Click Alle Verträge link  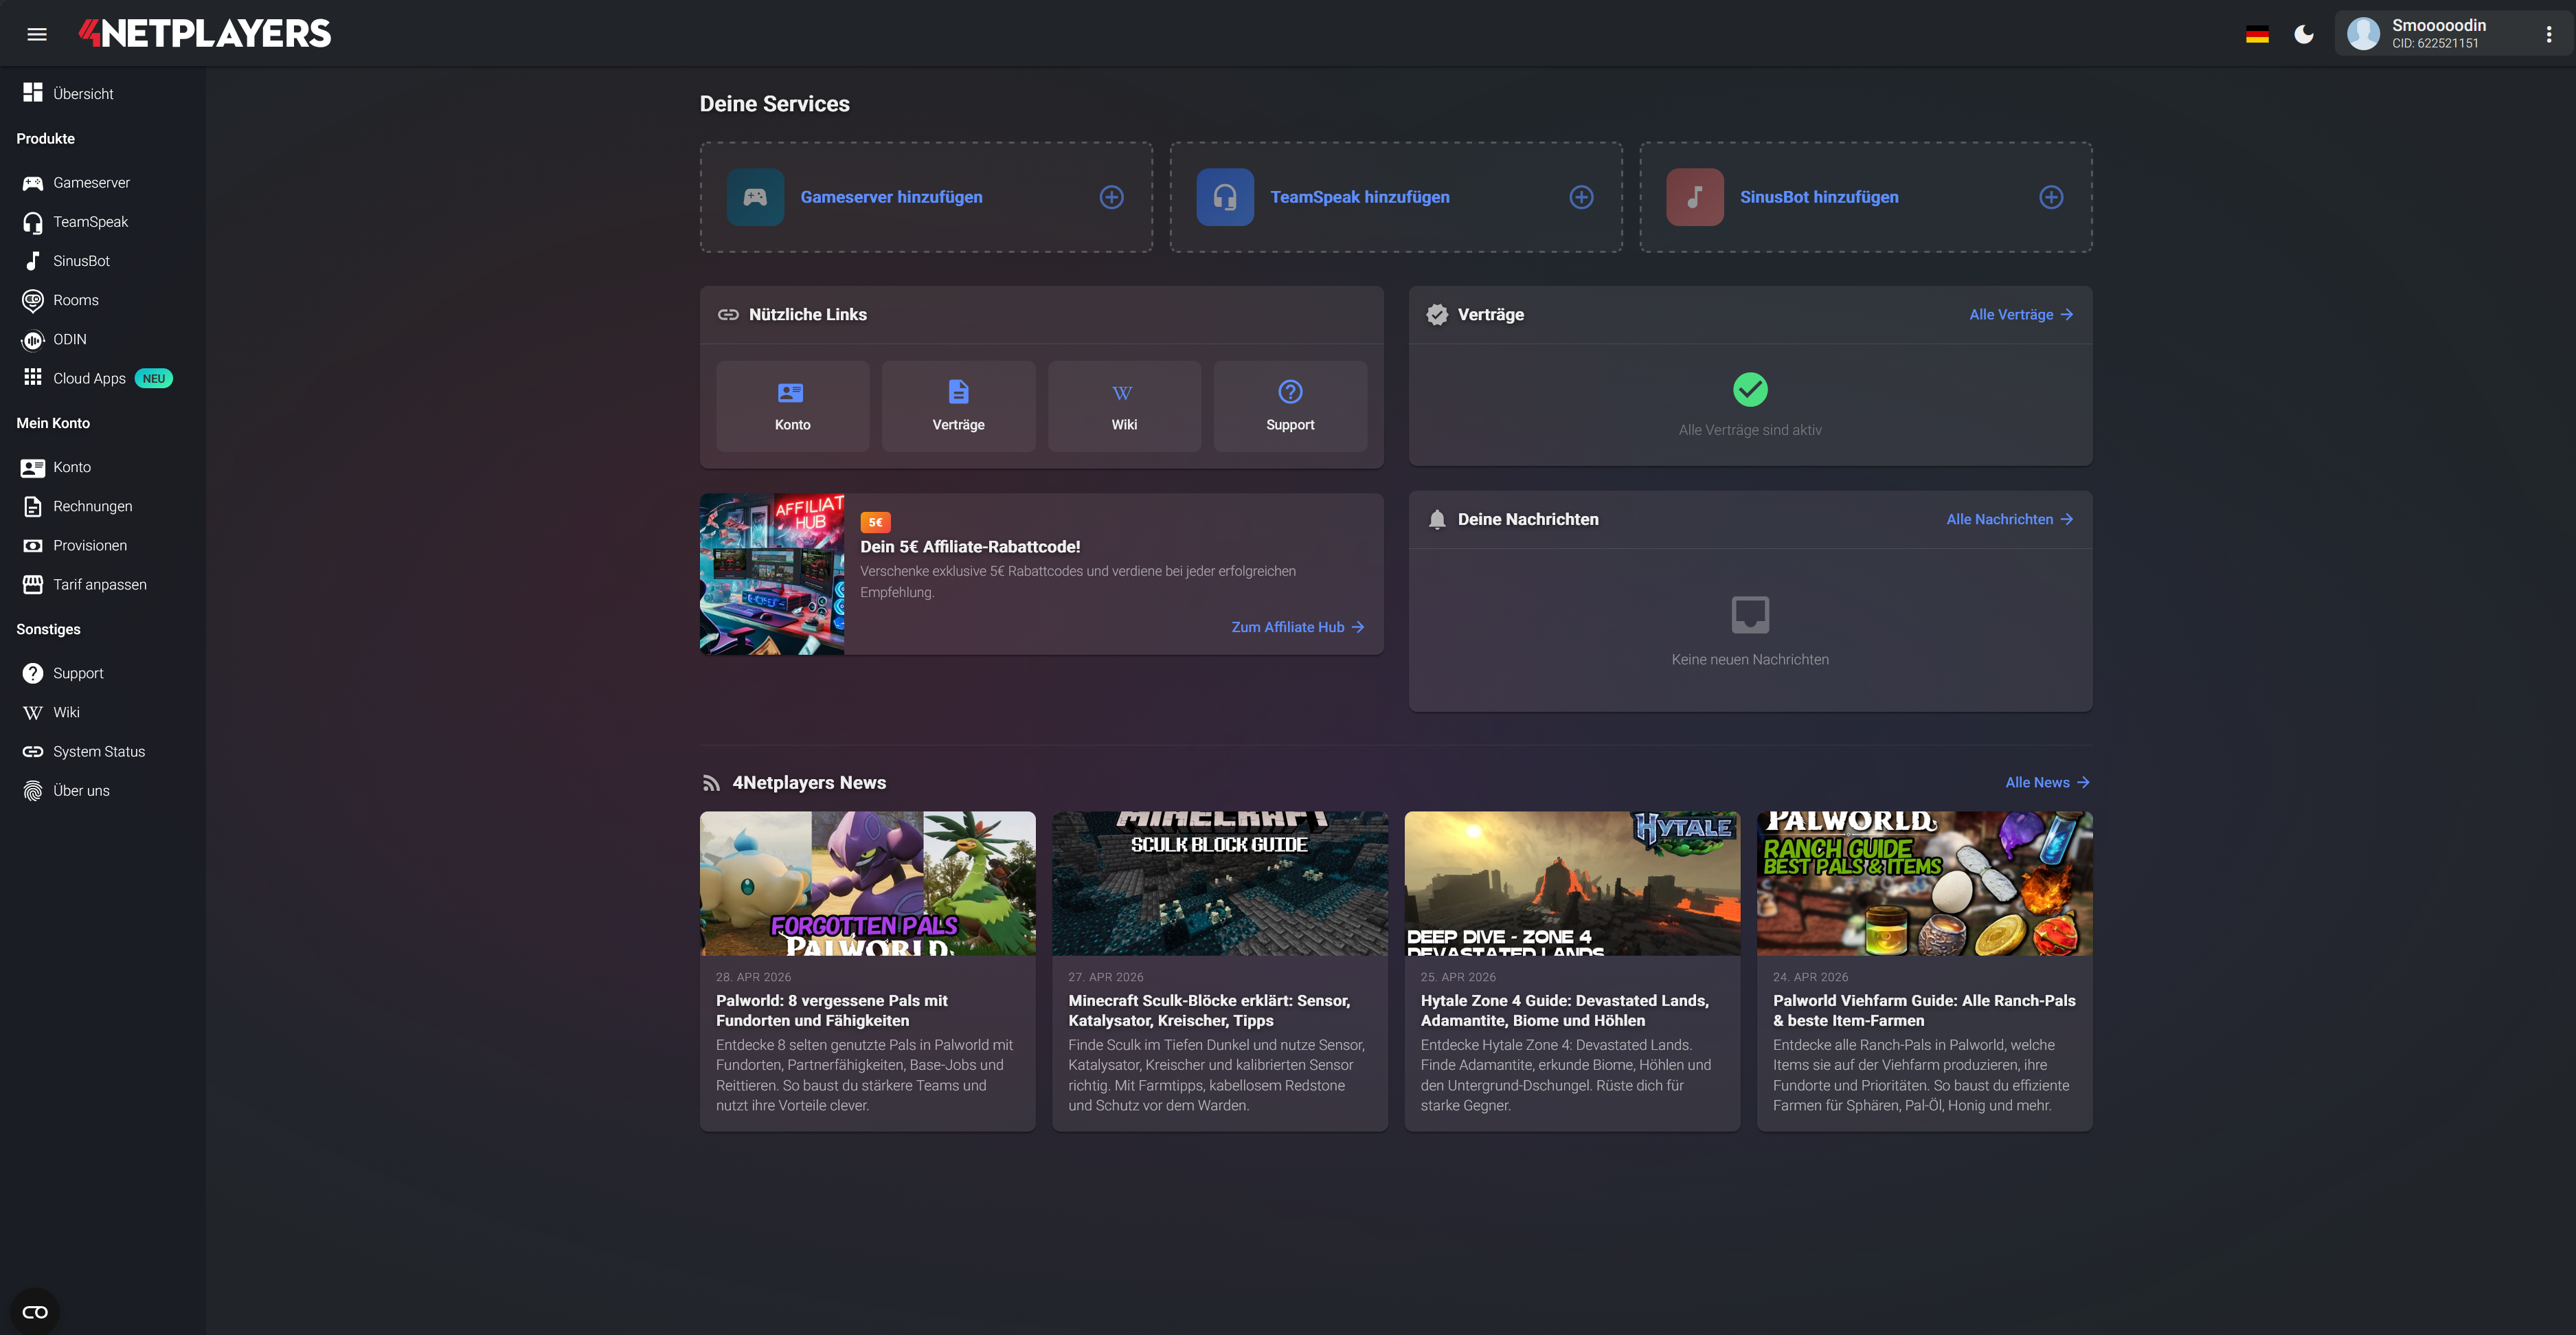click(2021, 314)
